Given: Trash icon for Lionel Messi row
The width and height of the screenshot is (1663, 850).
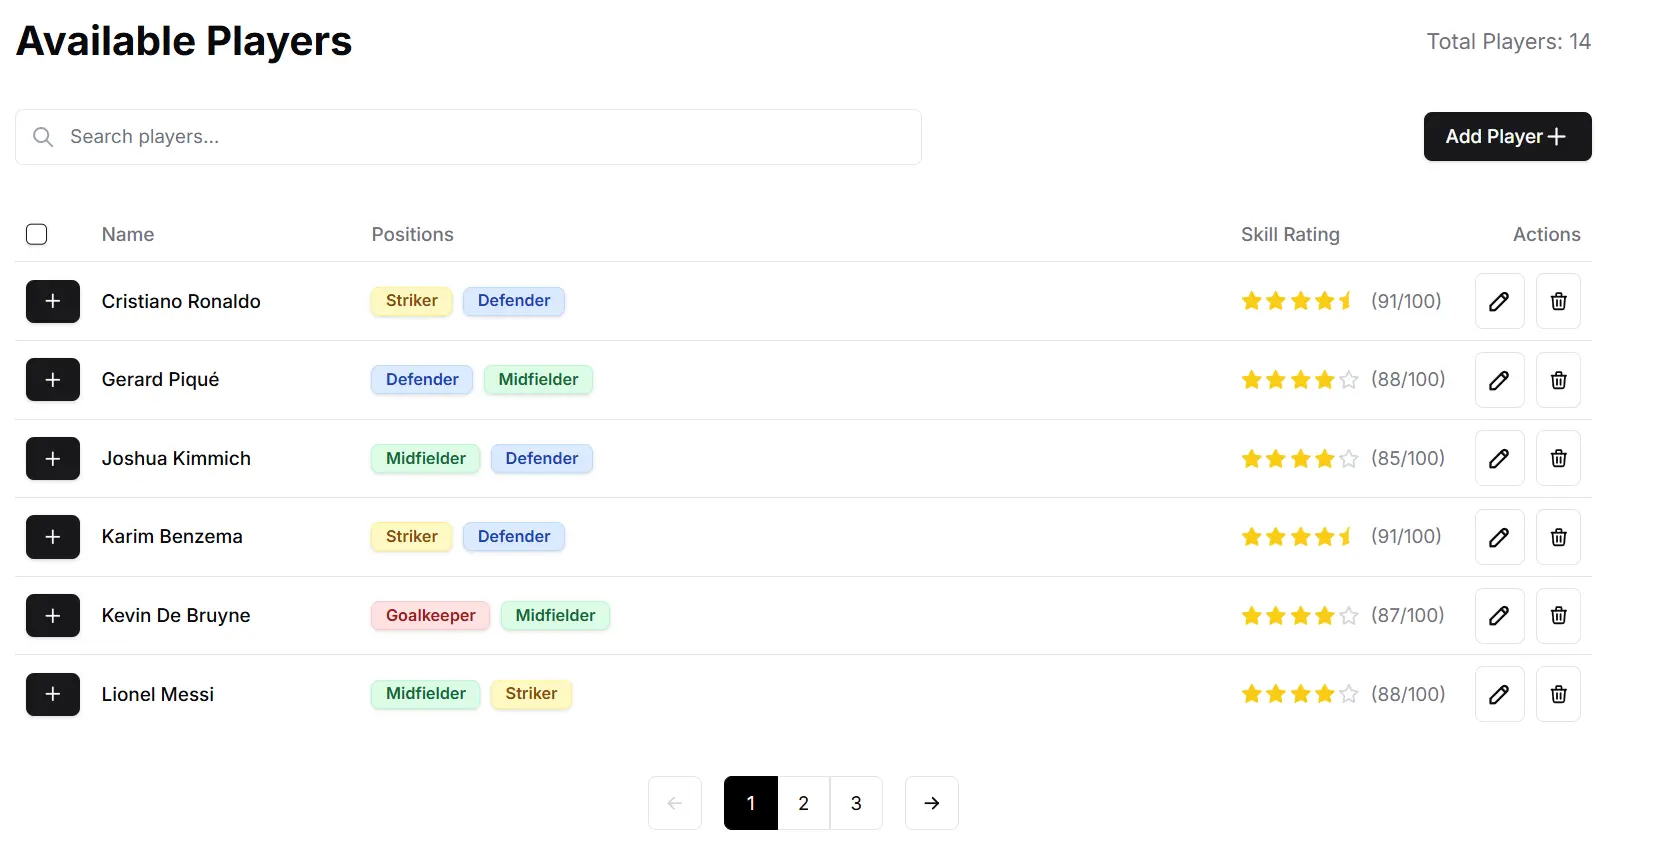Looking at the screenshot, I should tap(1558, 694).
